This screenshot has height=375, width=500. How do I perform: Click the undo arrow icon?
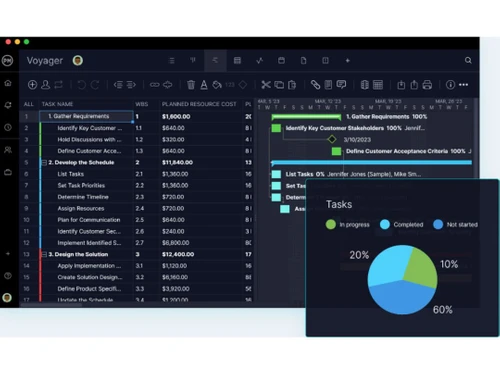point(81,85)
